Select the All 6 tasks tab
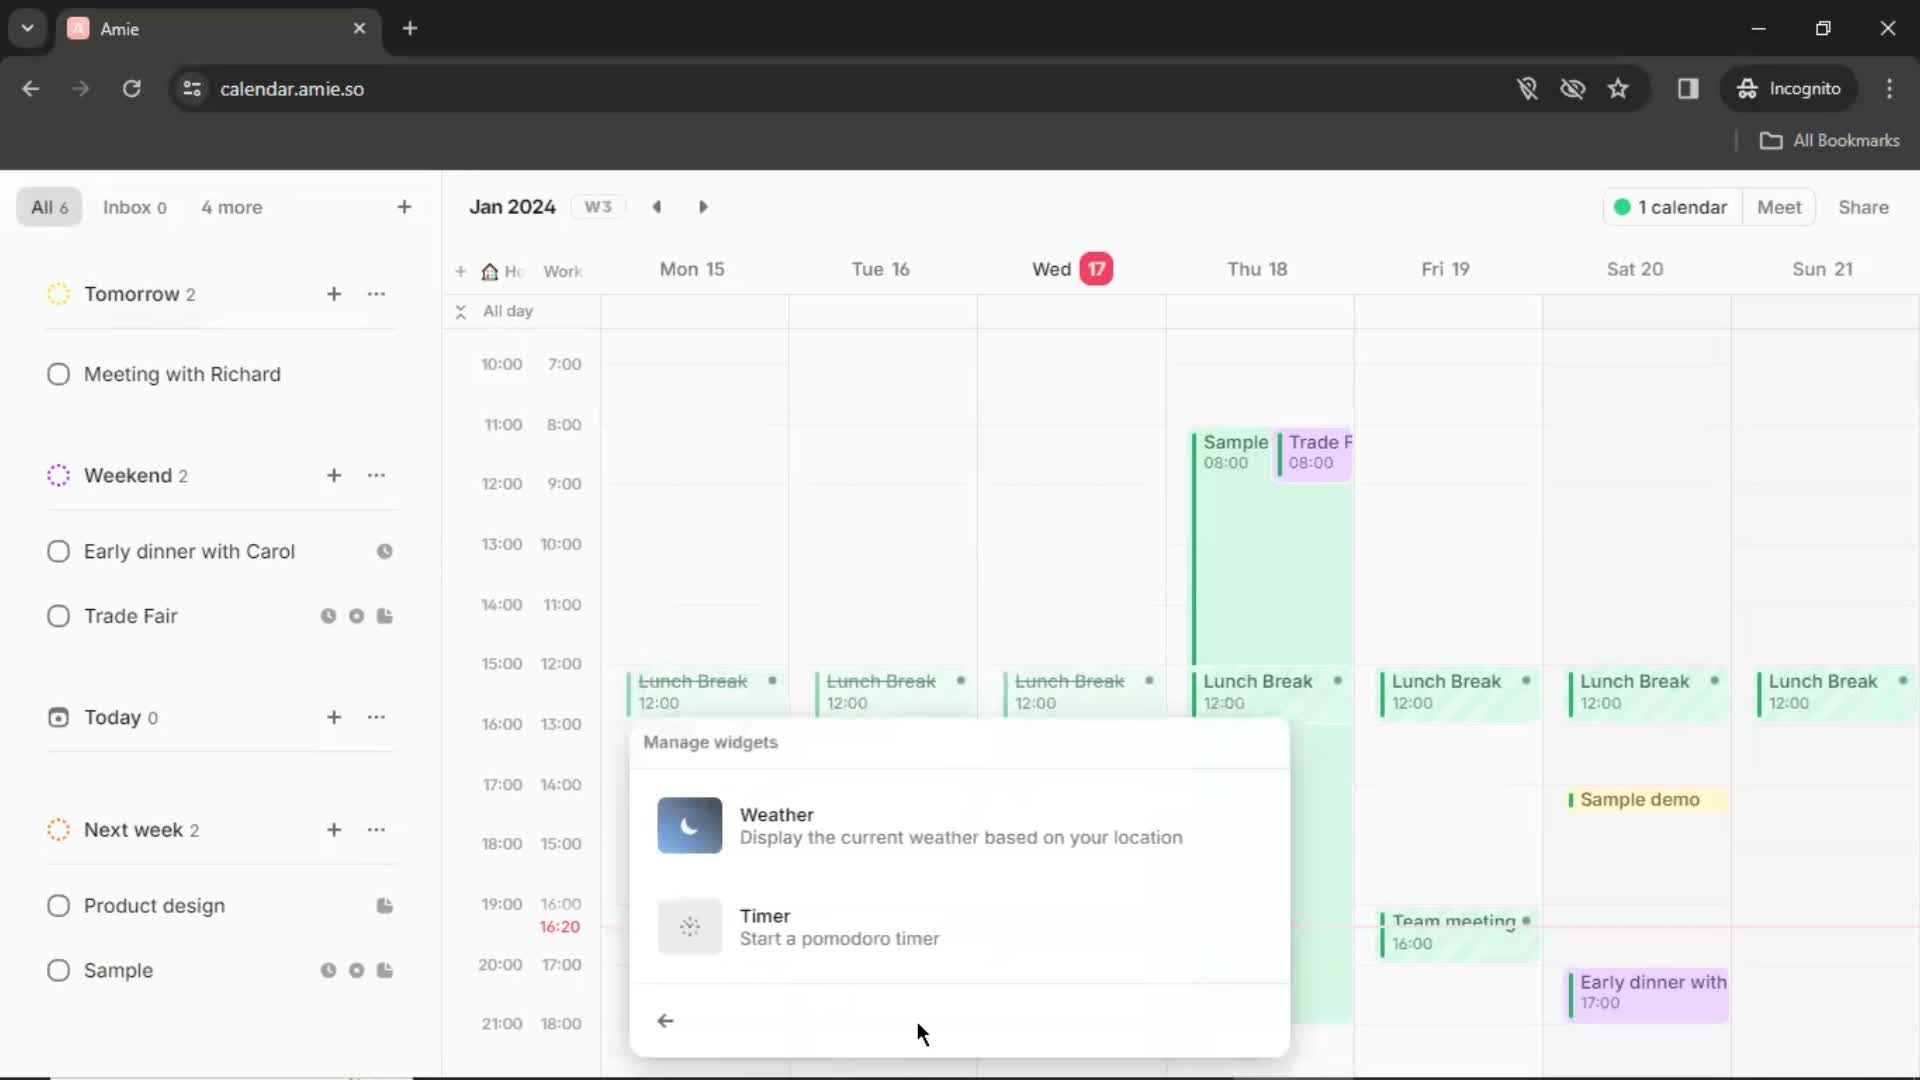 tap(49, 207)
